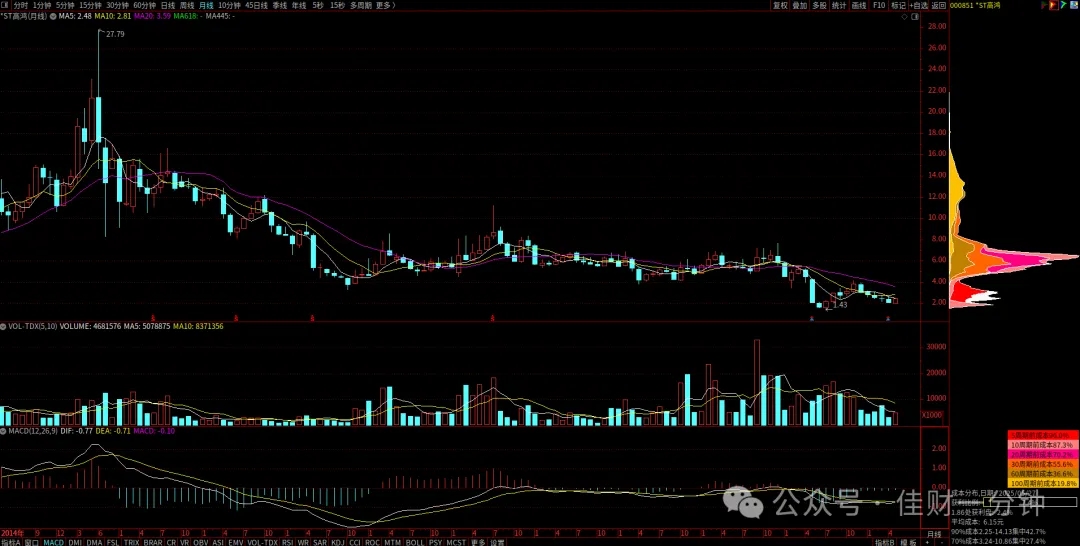
Task: Select the 1分钟 period
Action: point(42,6)
